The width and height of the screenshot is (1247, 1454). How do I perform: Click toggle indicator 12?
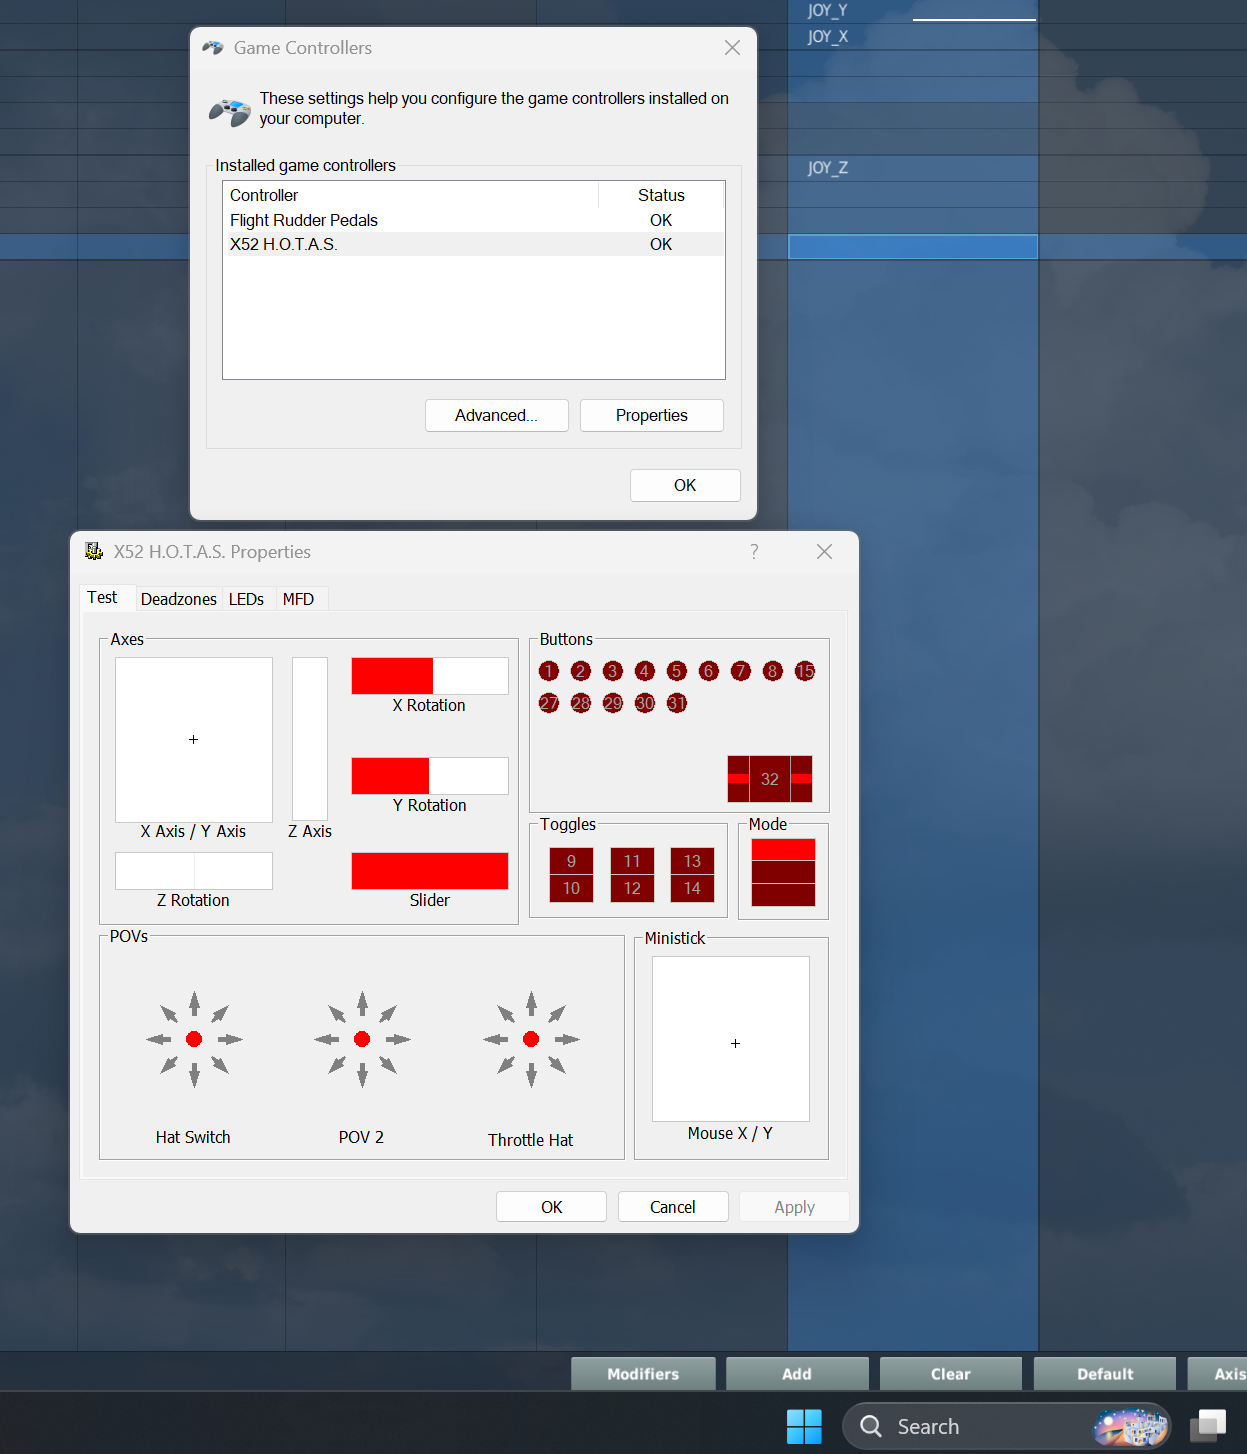click(632, 888)
